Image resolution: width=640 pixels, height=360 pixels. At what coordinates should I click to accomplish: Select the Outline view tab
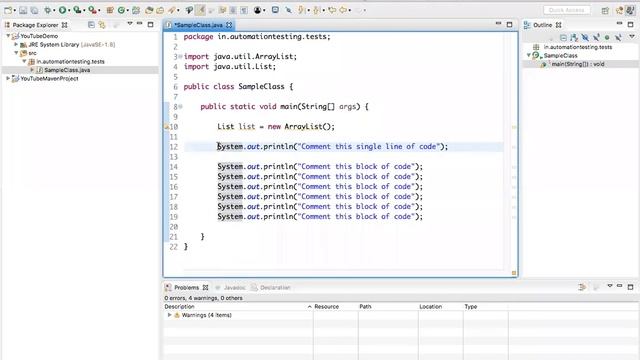point(542,25)
